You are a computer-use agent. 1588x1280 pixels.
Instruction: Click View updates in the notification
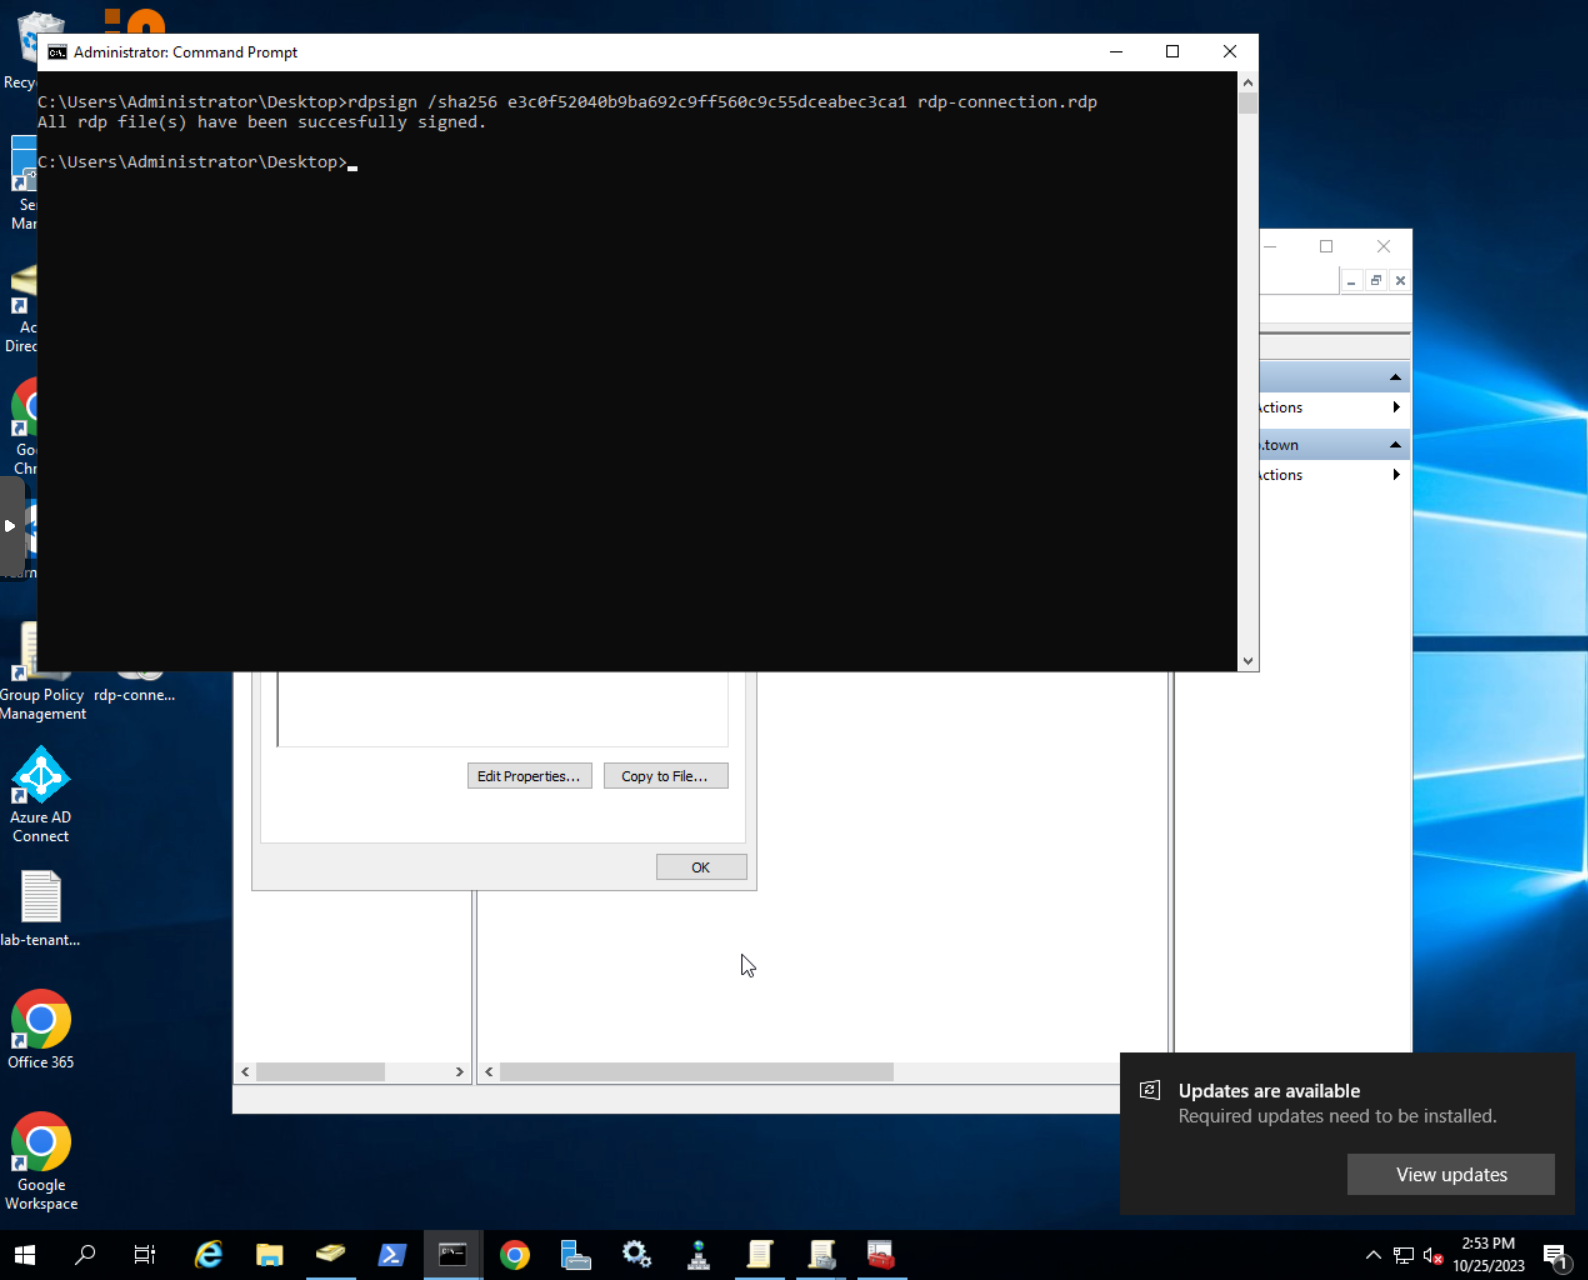1451,1174
